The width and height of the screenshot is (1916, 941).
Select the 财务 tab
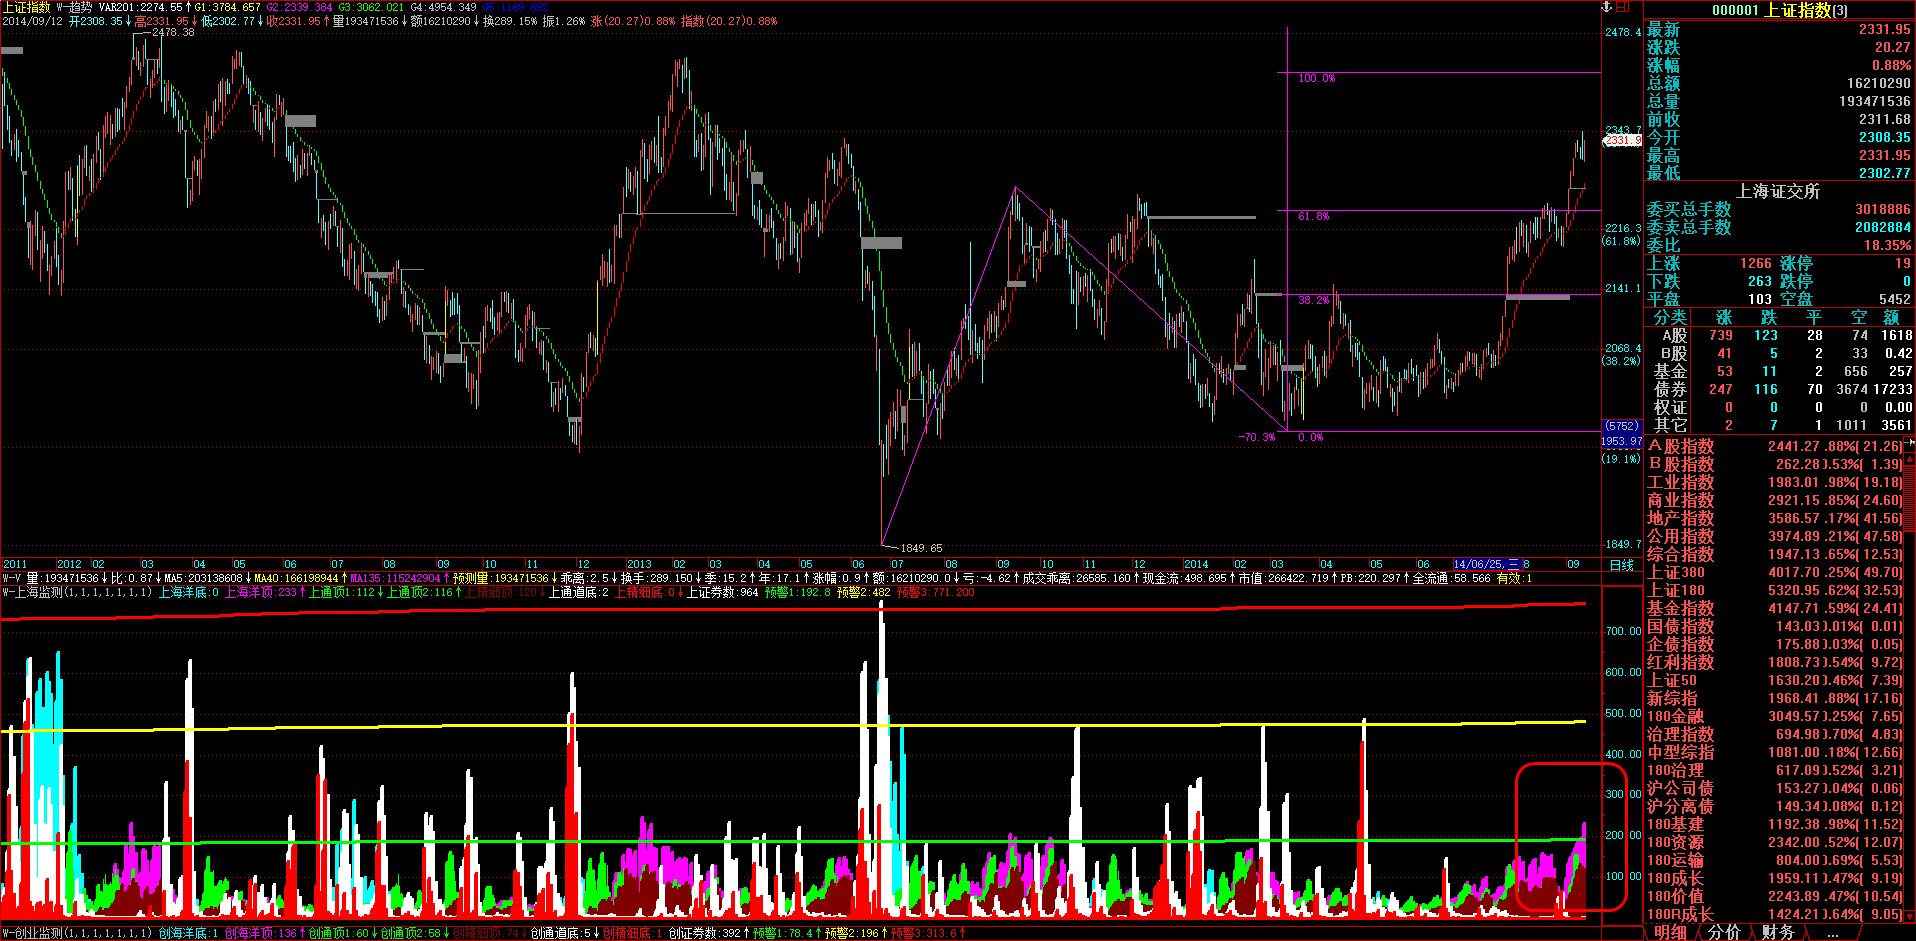click(1777, 932)
